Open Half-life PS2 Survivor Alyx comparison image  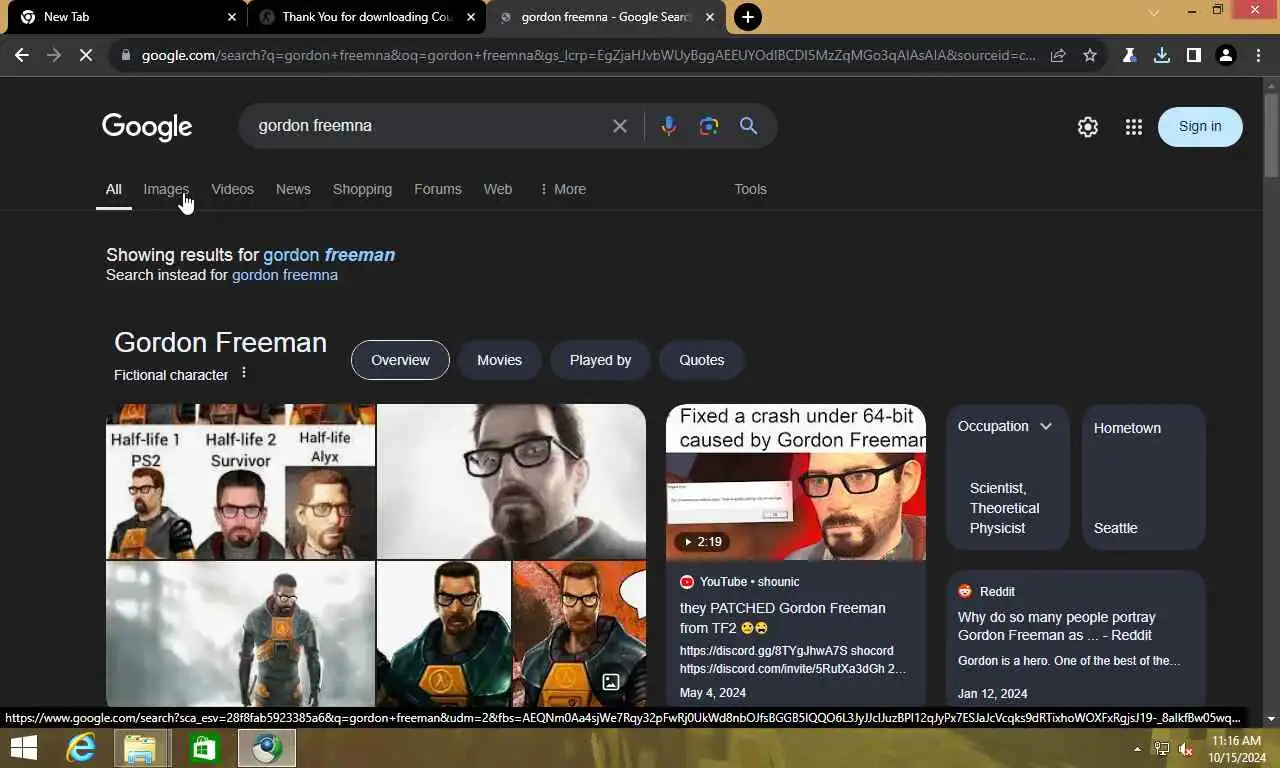240,481
